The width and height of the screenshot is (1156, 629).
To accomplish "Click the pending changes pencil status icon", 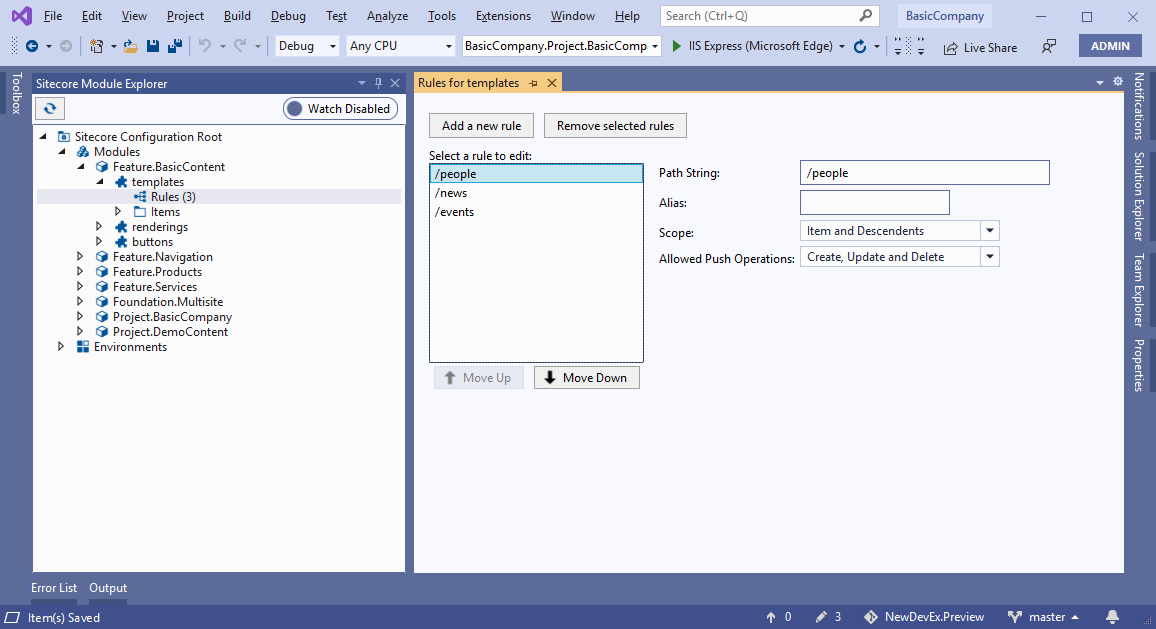I will pyautogui.click(x=821, y=616).
